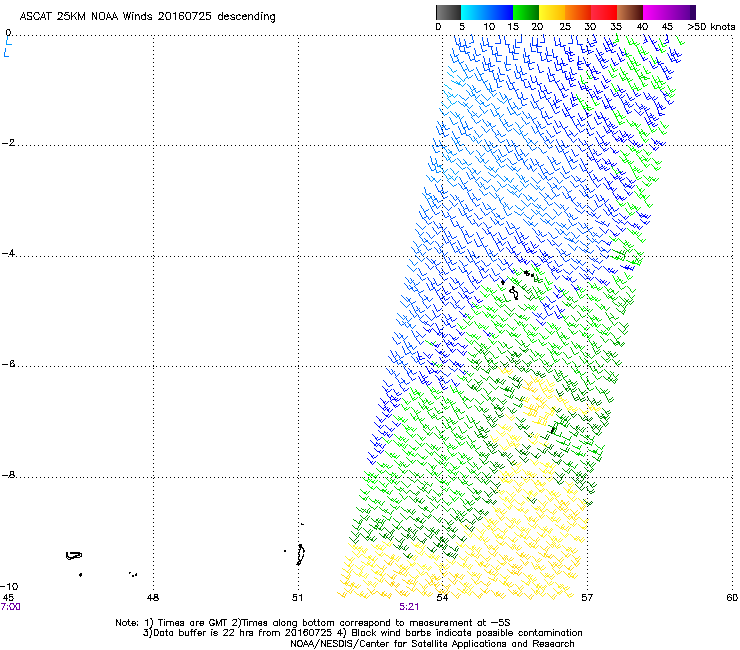This screenshot has height=650, width=740.
Task: Click the '35' color scale label
Action: (616, 27)
